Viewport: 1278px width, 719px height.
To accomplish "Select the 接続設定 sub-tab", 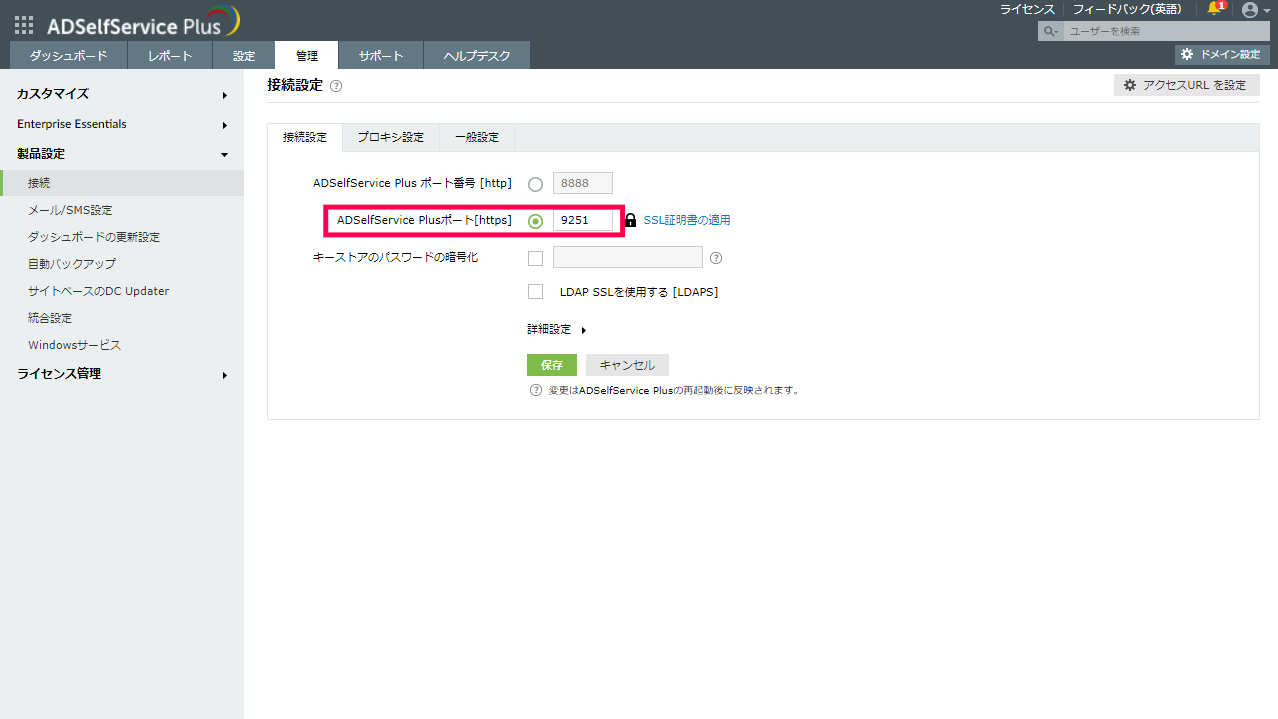I will click(x=305, y=137).
